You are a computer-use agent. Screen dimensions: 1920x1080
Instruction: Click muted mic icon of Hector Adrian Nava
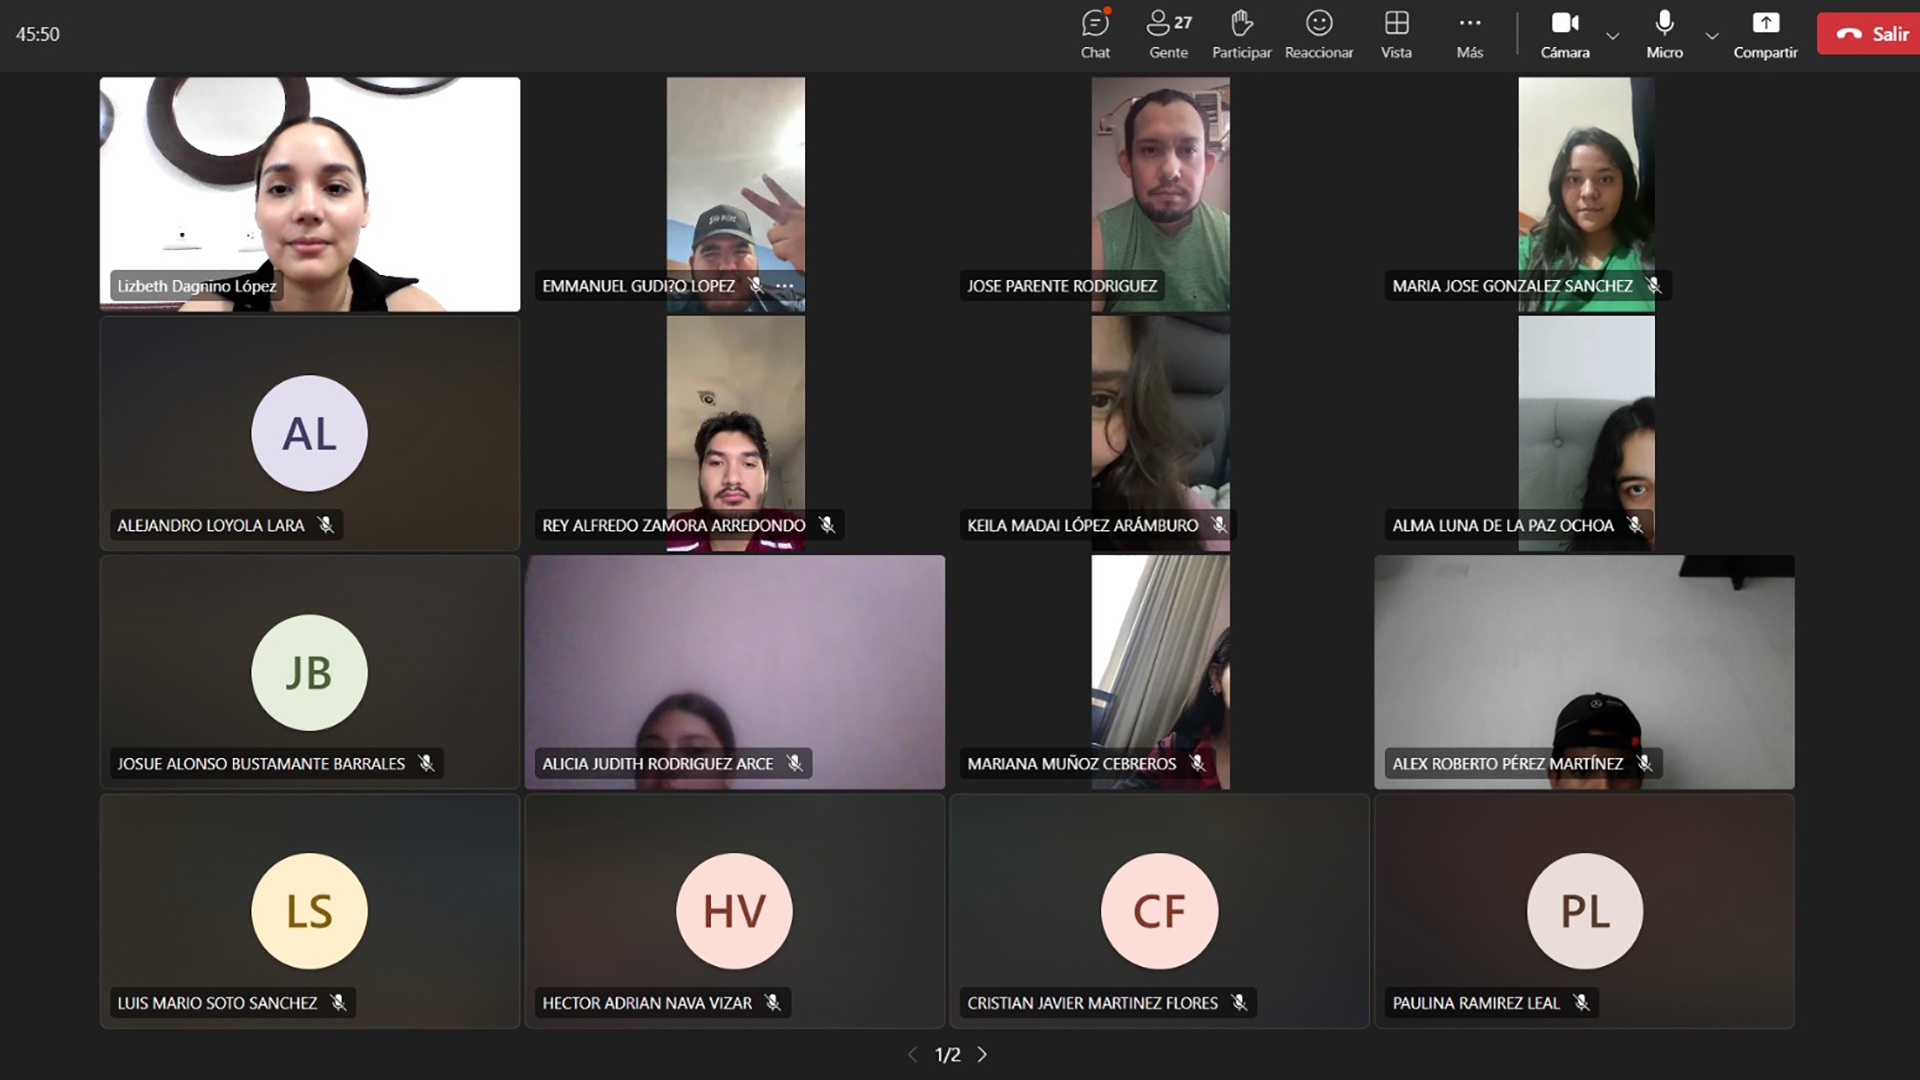[773, 1003]
